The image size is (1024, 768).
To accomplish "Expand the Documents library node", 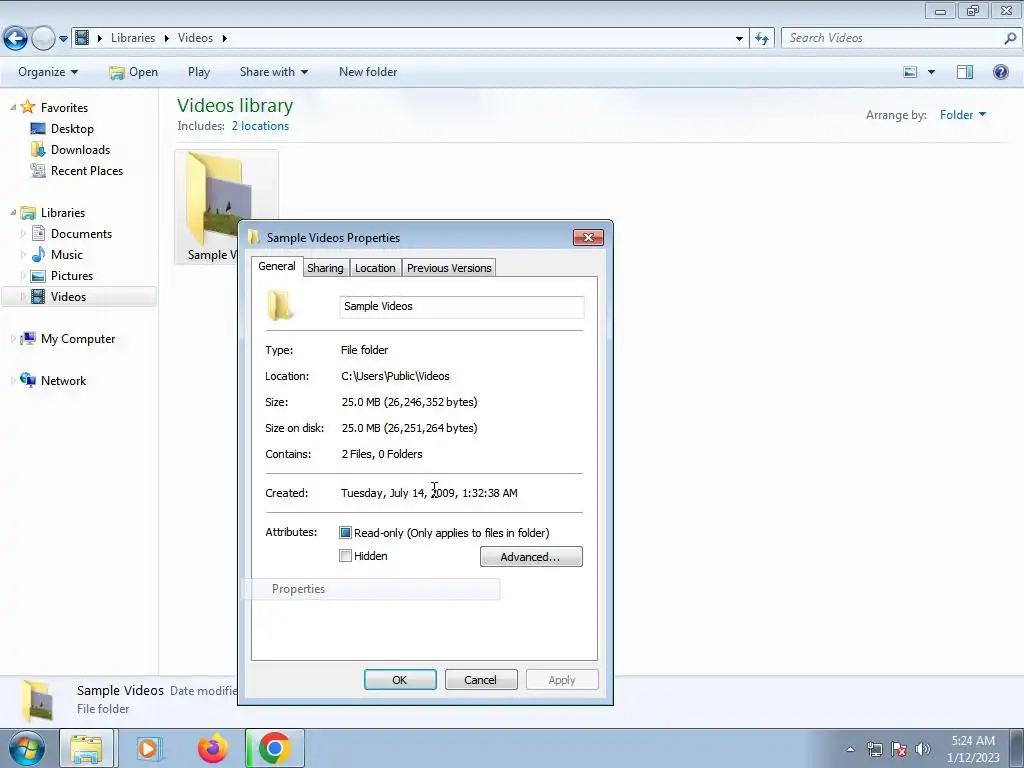I will (x=24, y=234).
